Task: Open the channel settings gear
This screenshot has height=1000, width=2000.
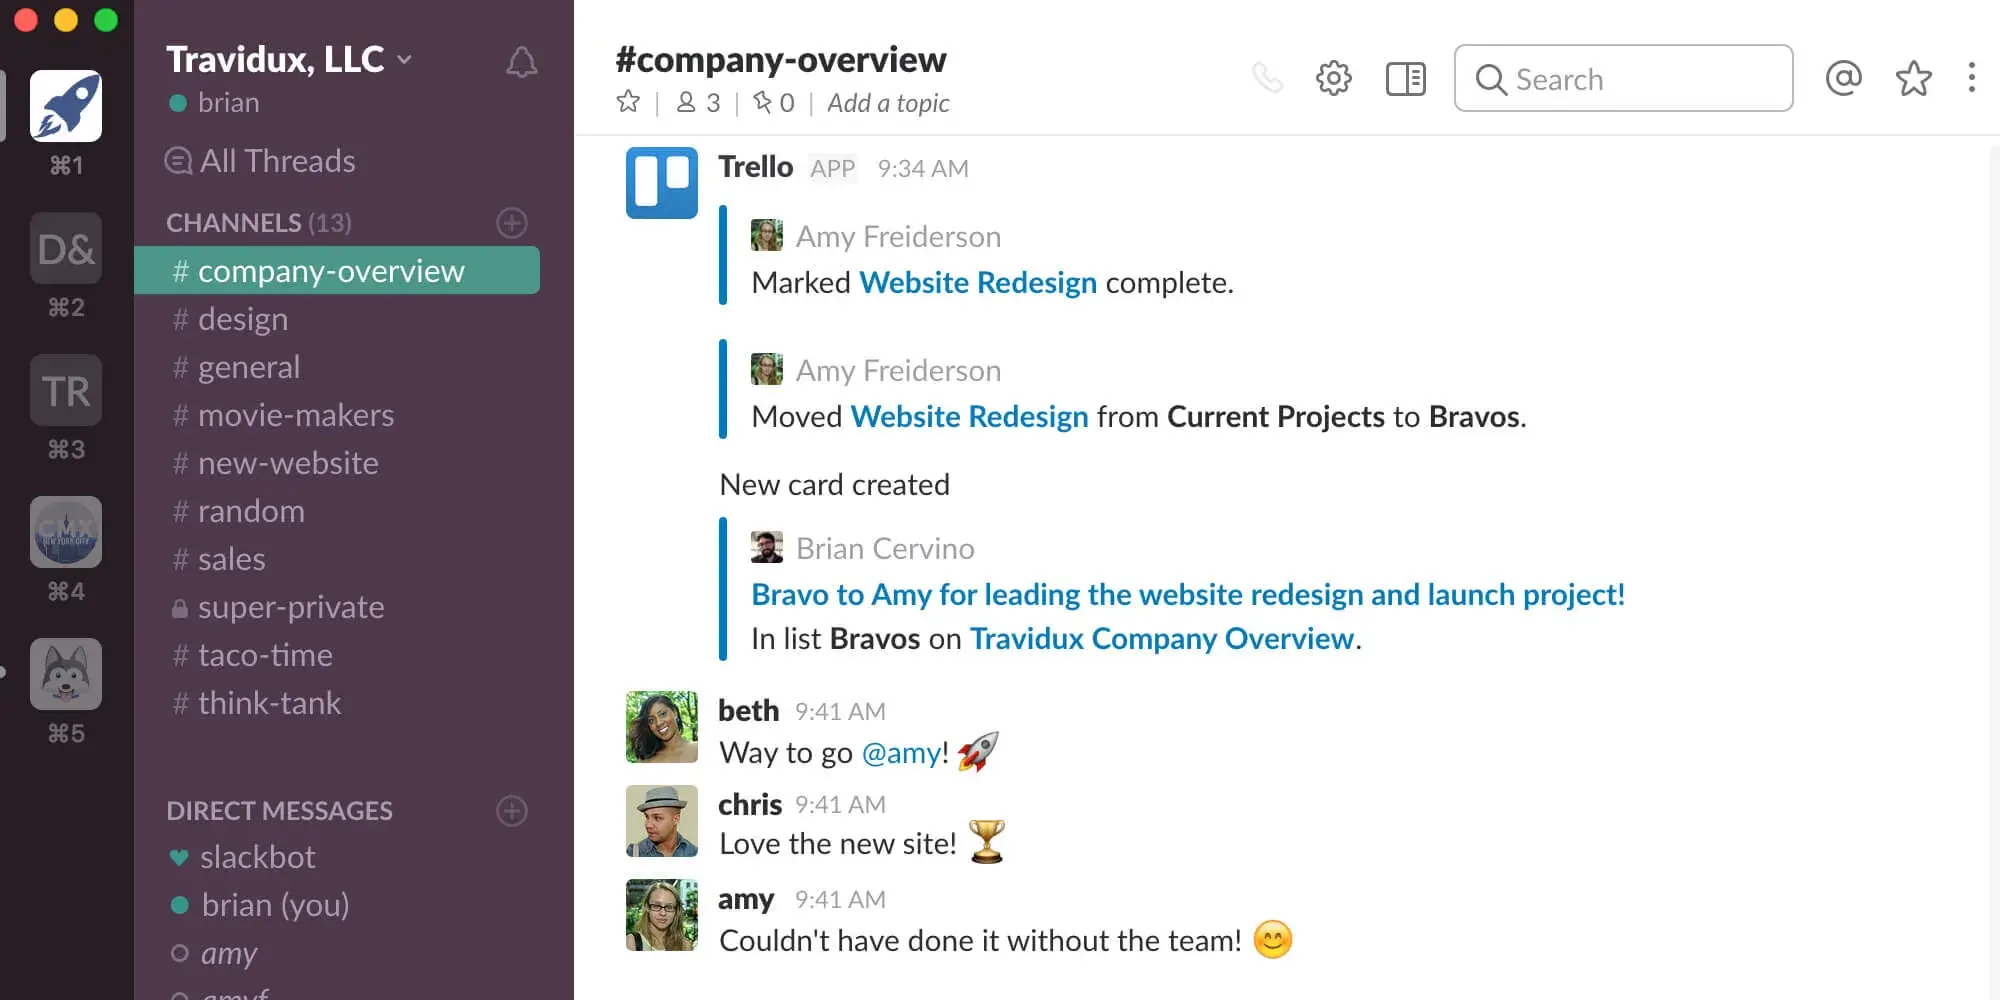Action: click(1333, 78)
